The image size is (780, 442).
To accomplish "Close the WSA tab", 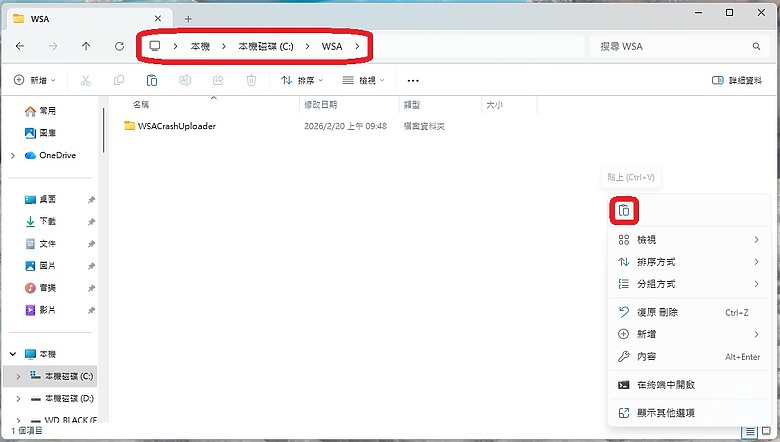I will coord(158,18).
